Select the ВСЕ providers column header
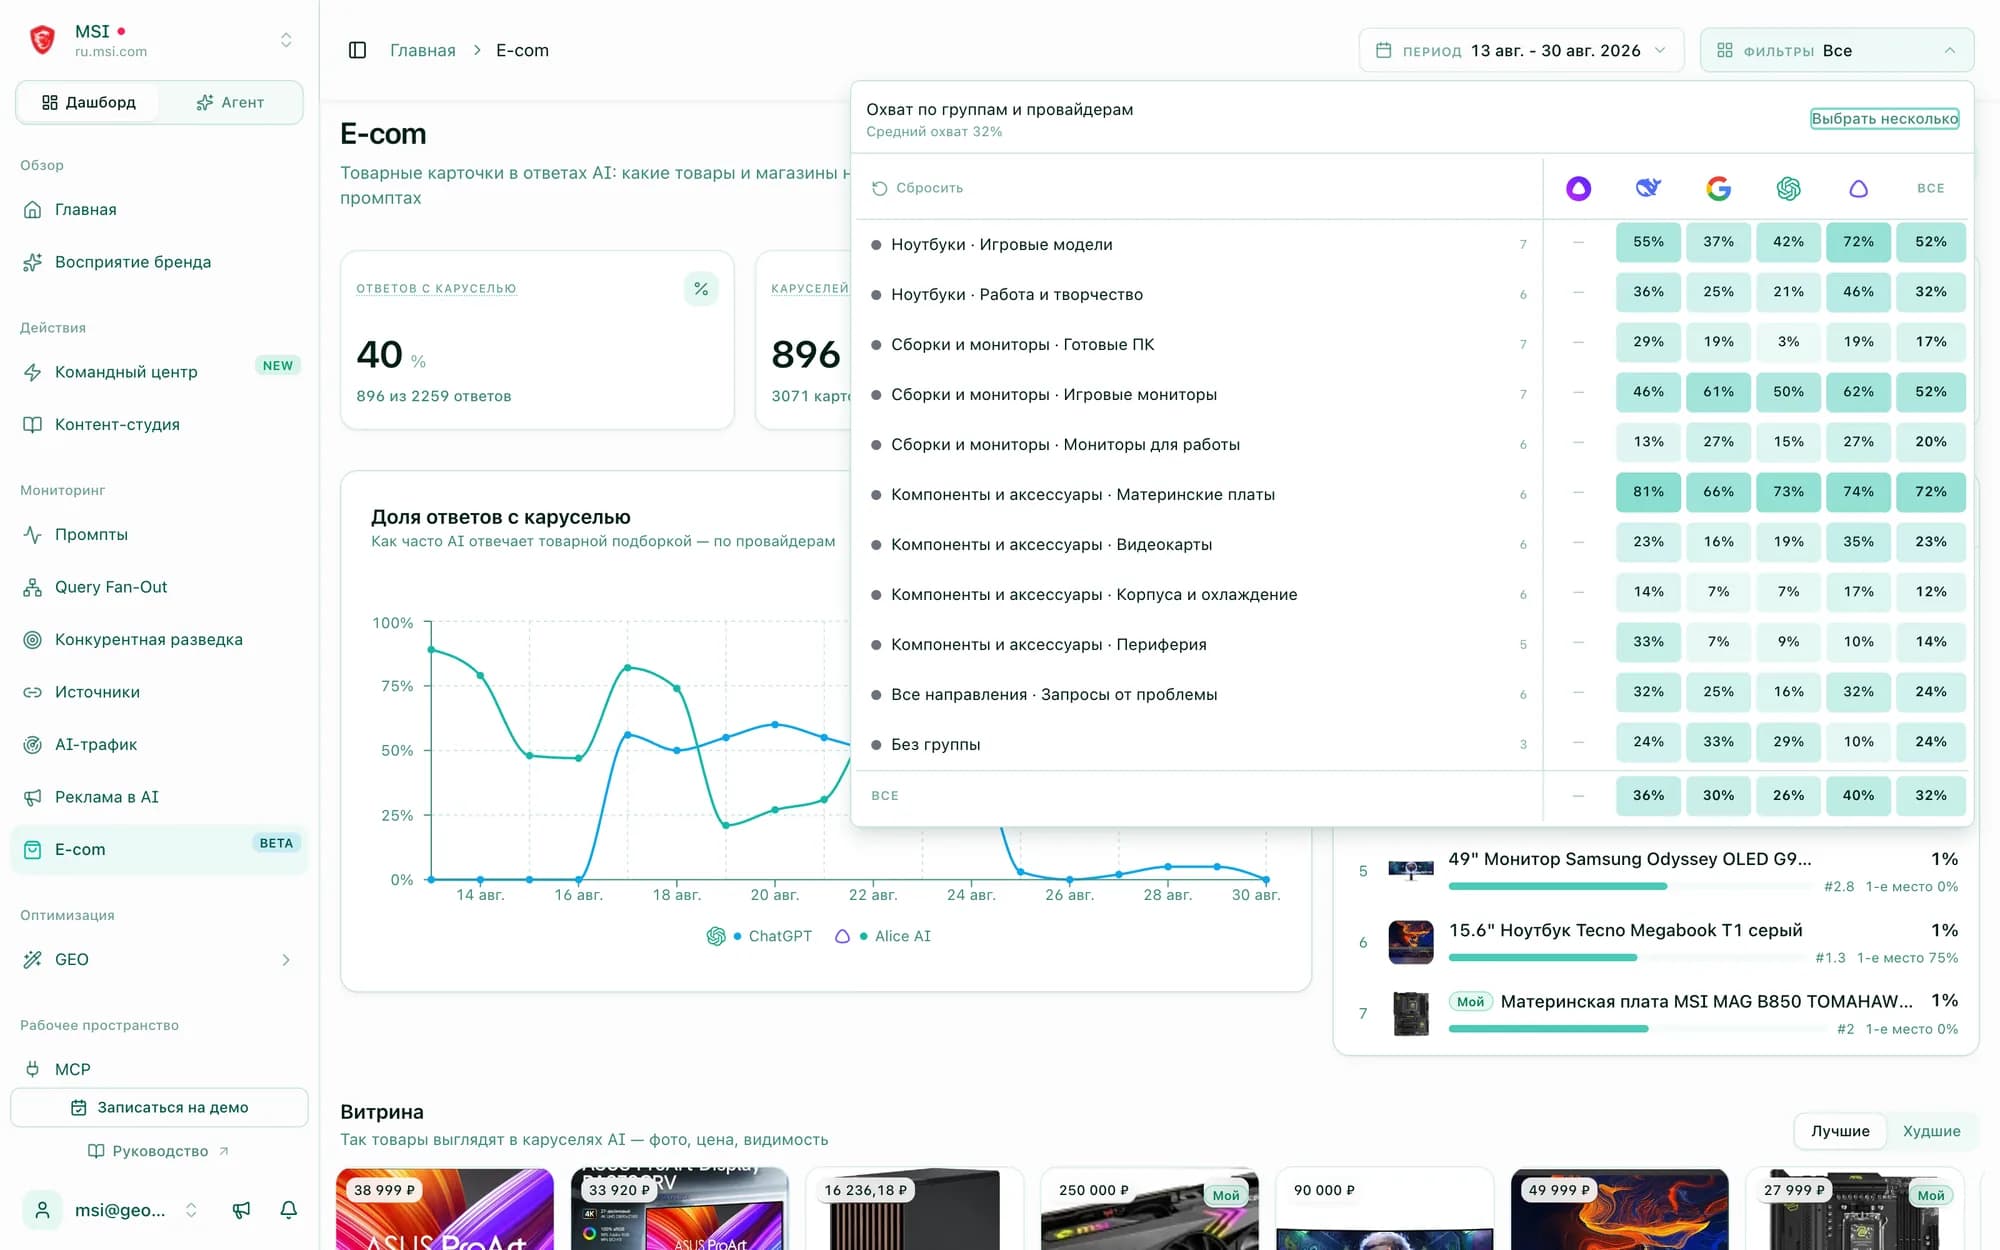2000x1250 pixels. click(x=1931, y=188)
